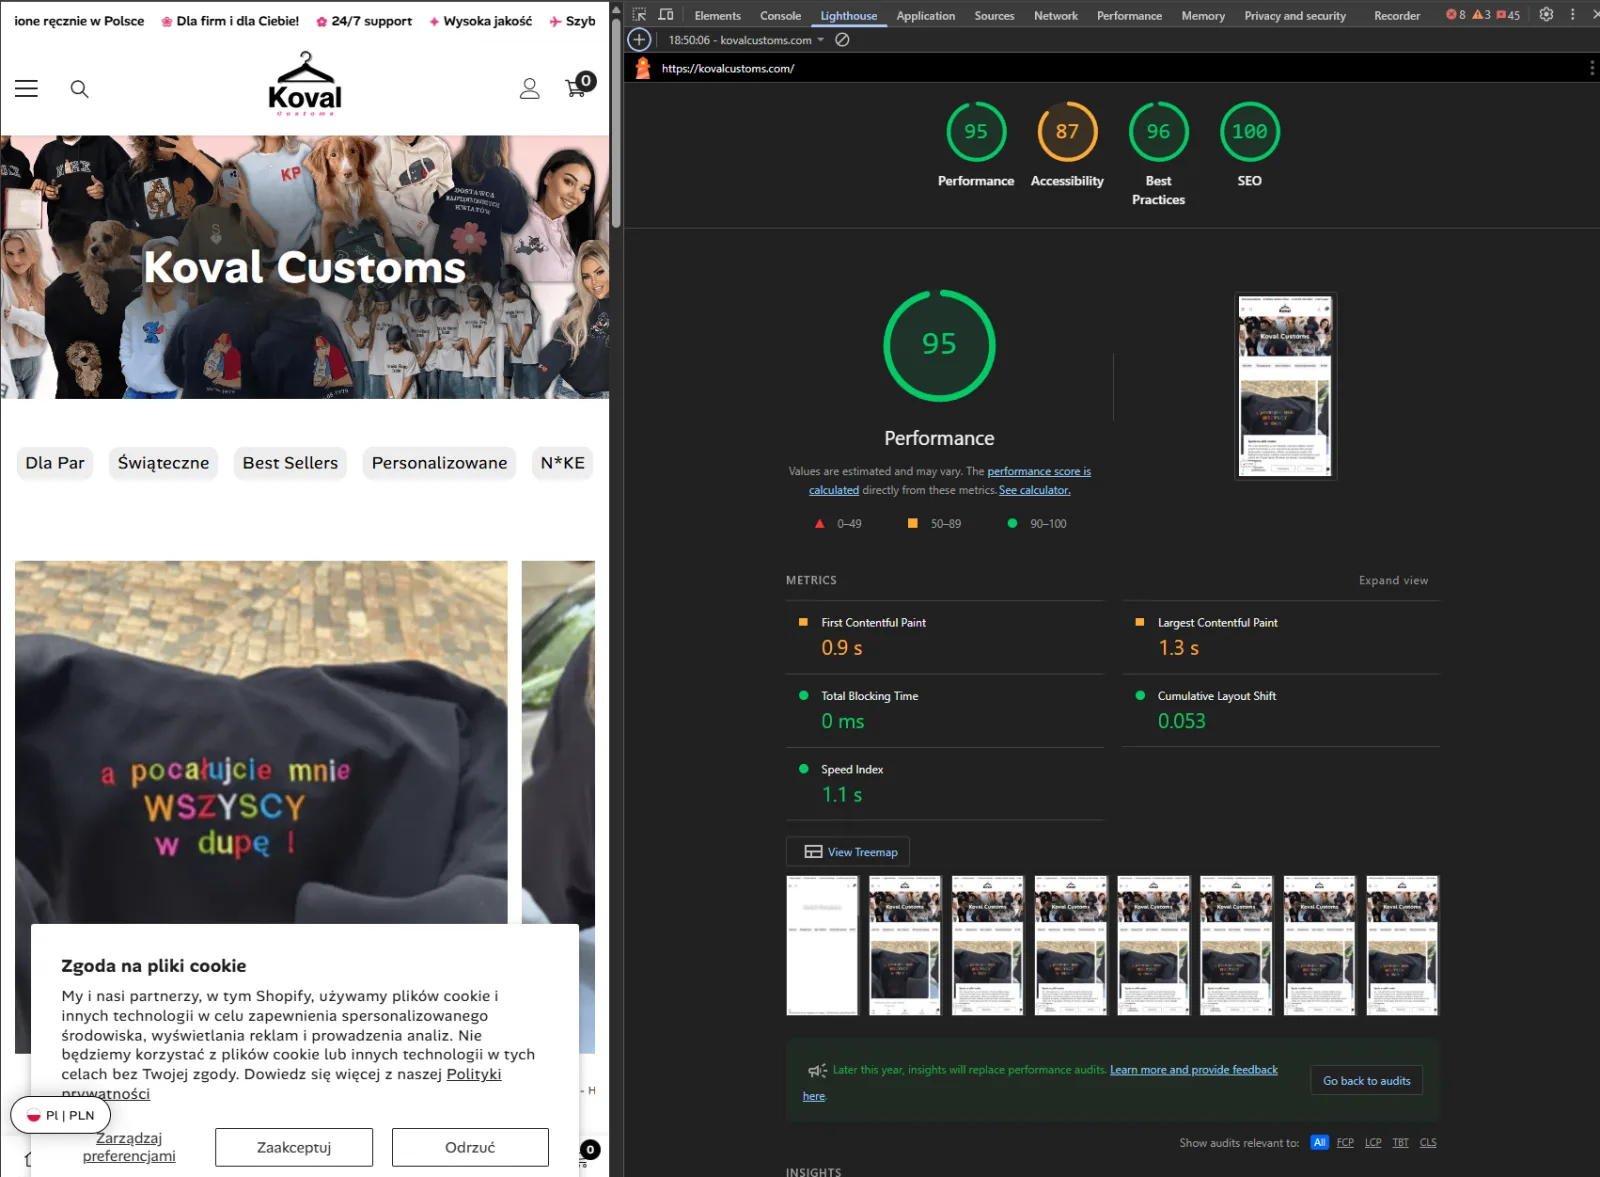Select the N*KE category chip
Image resolution: width=1600 pixels, height=1177 pixels.
pos(562,463)
